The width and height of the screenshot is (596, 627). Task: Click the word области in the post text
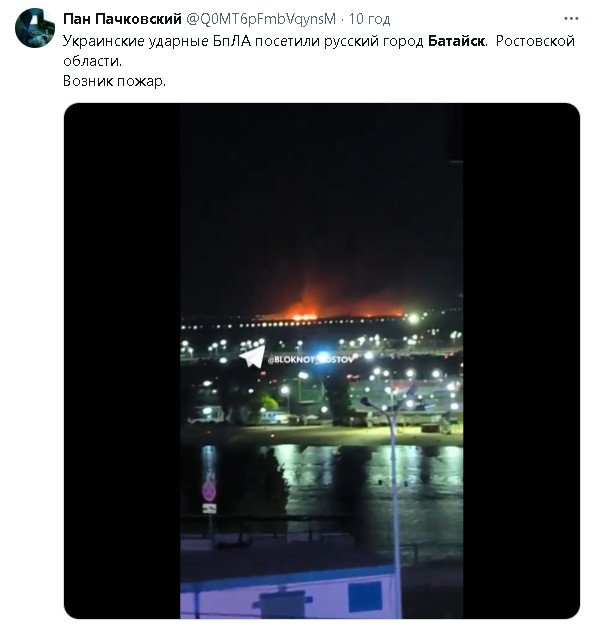coord(92,61)
